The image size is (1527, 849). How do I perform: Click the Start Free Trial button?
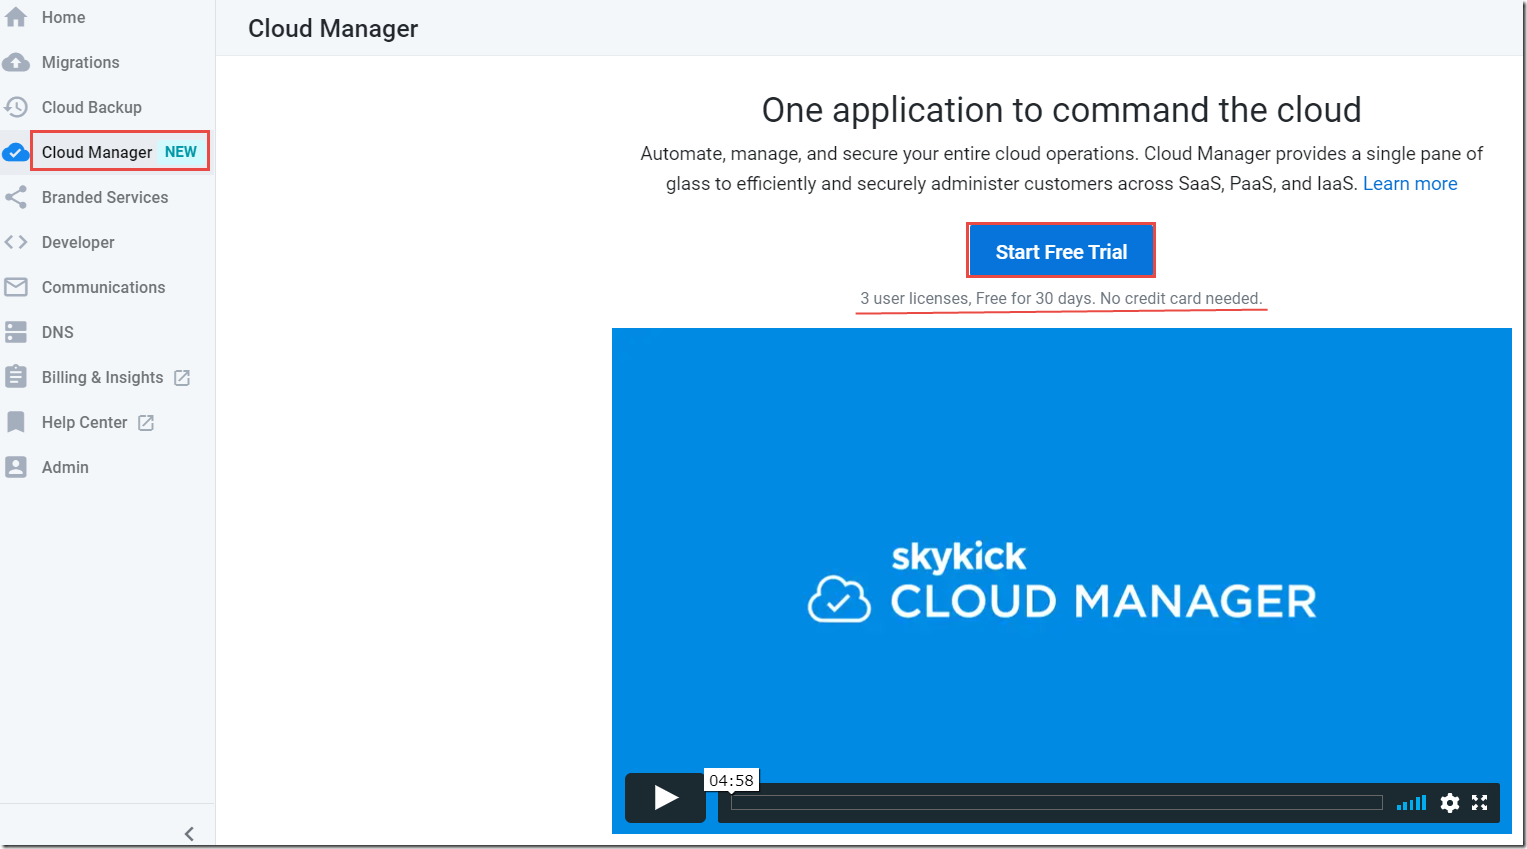[1061, 251]
